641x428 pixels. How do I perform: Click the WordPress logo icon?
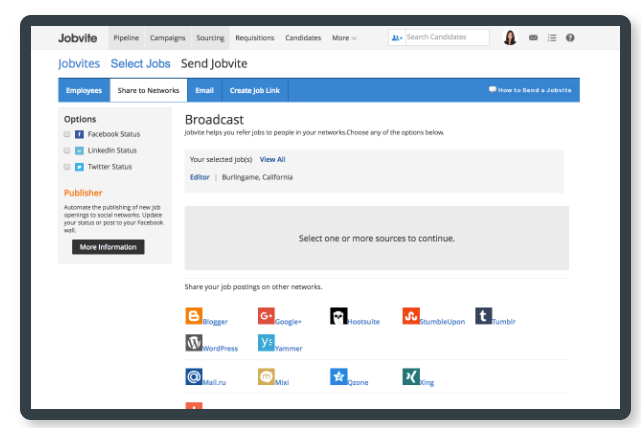pyautogui.click(x=194, y=343)
